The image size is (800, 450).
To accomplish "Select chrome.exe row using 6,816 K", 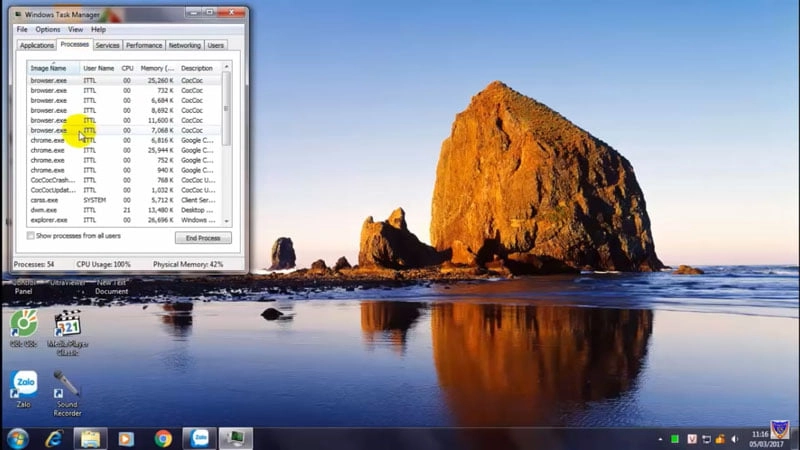I will point(124,140).
